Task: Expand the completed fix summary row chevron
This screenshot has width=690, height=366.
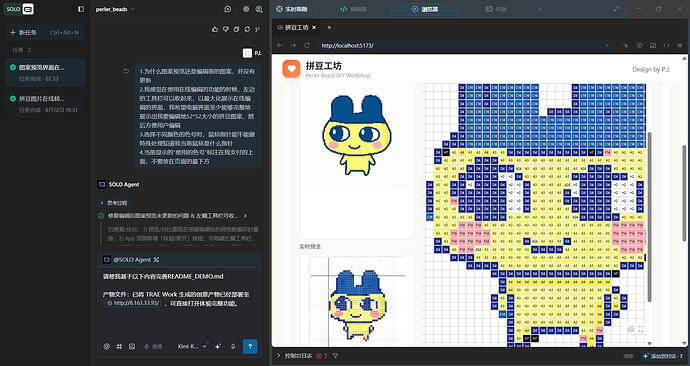Action: (x=245, y=216)
